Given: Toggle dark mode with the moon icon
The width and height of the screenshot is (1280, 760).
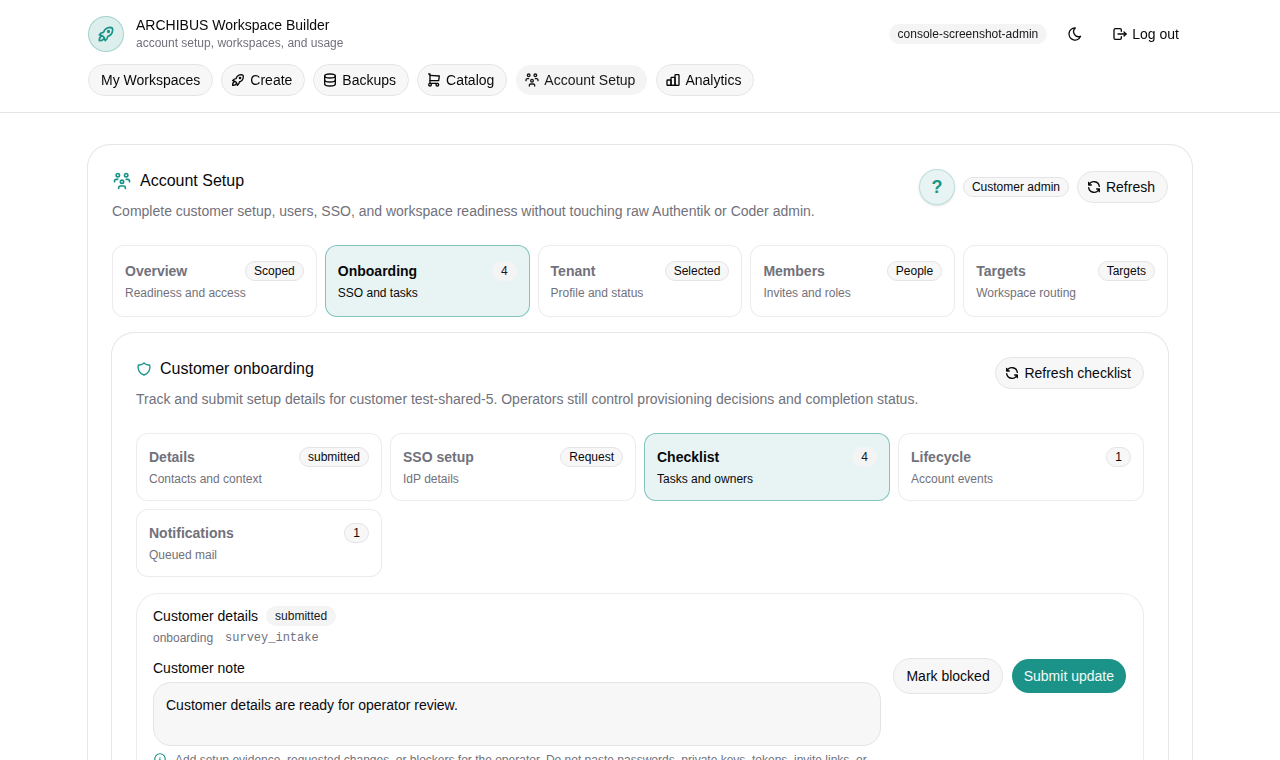Looking at the screenshot, I should point(1074,33).
